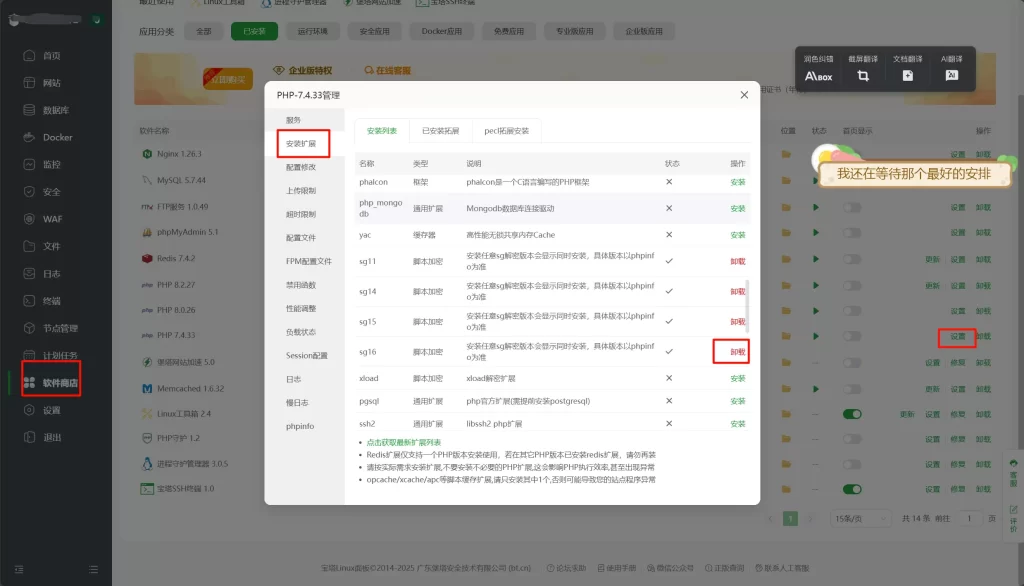
Task: Uninstall the sg16 extension
Action: coord(736,351)
